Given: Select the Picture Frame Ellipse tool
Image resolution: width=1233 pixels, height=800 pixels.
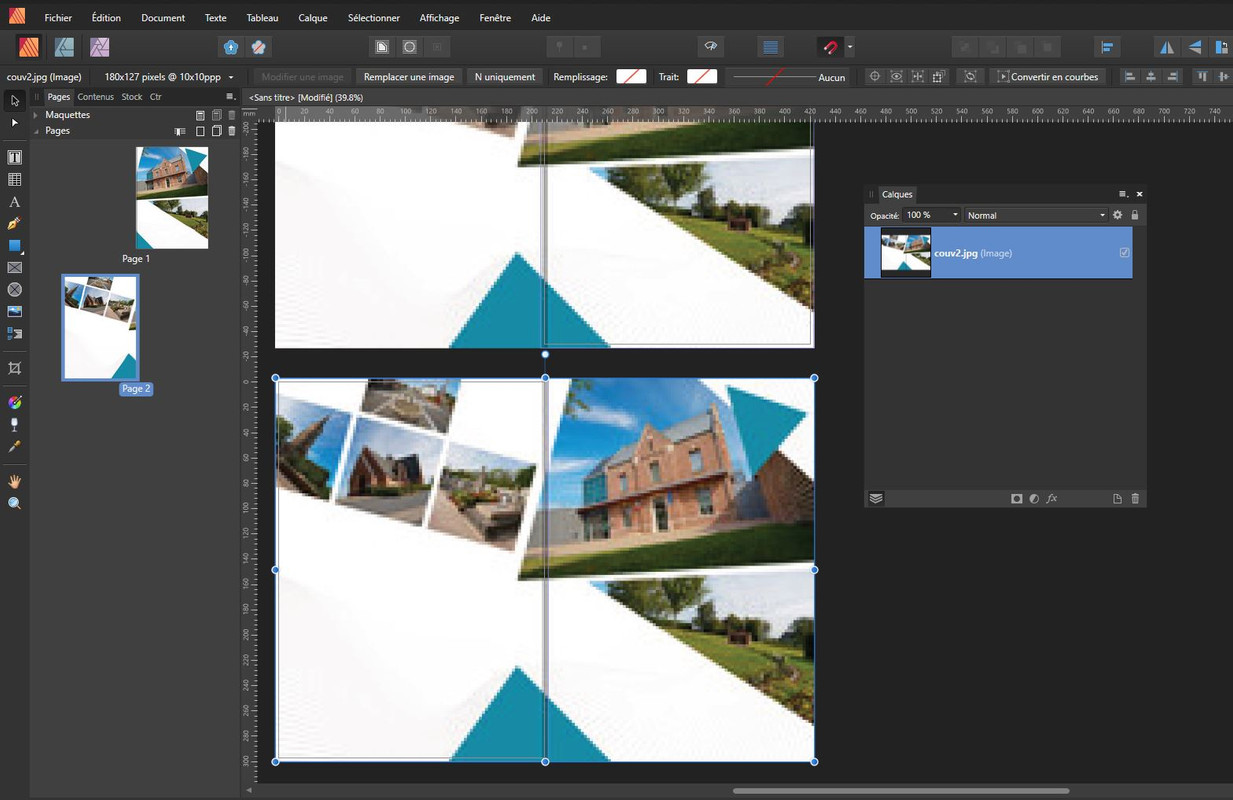Looking at the screenshot, I should click(15, 290).
